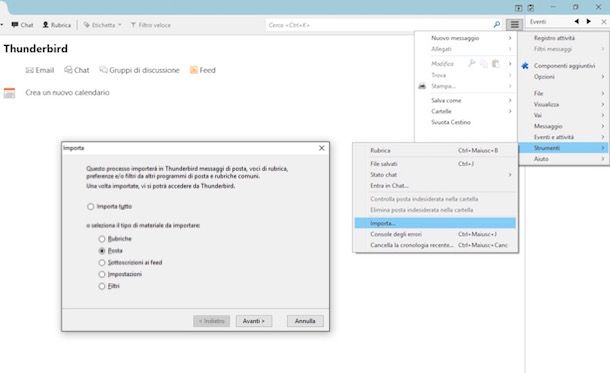Choose Cancella la cronologia recente

(435, 245)
